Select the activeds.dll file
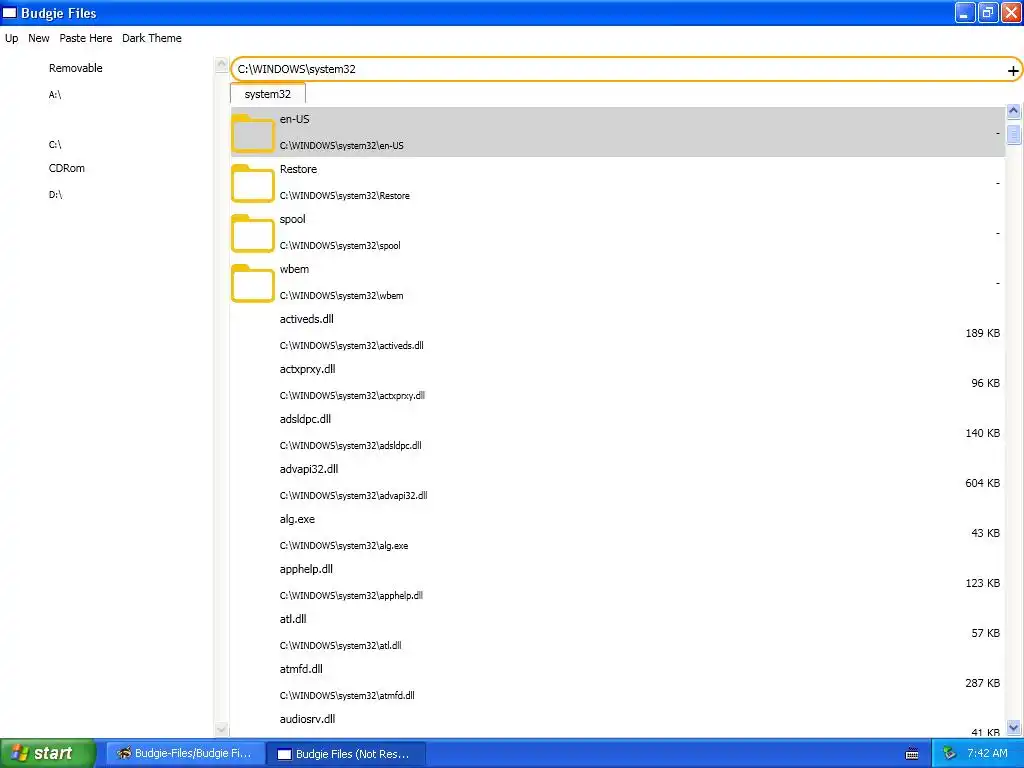 [x=617, y=332]
